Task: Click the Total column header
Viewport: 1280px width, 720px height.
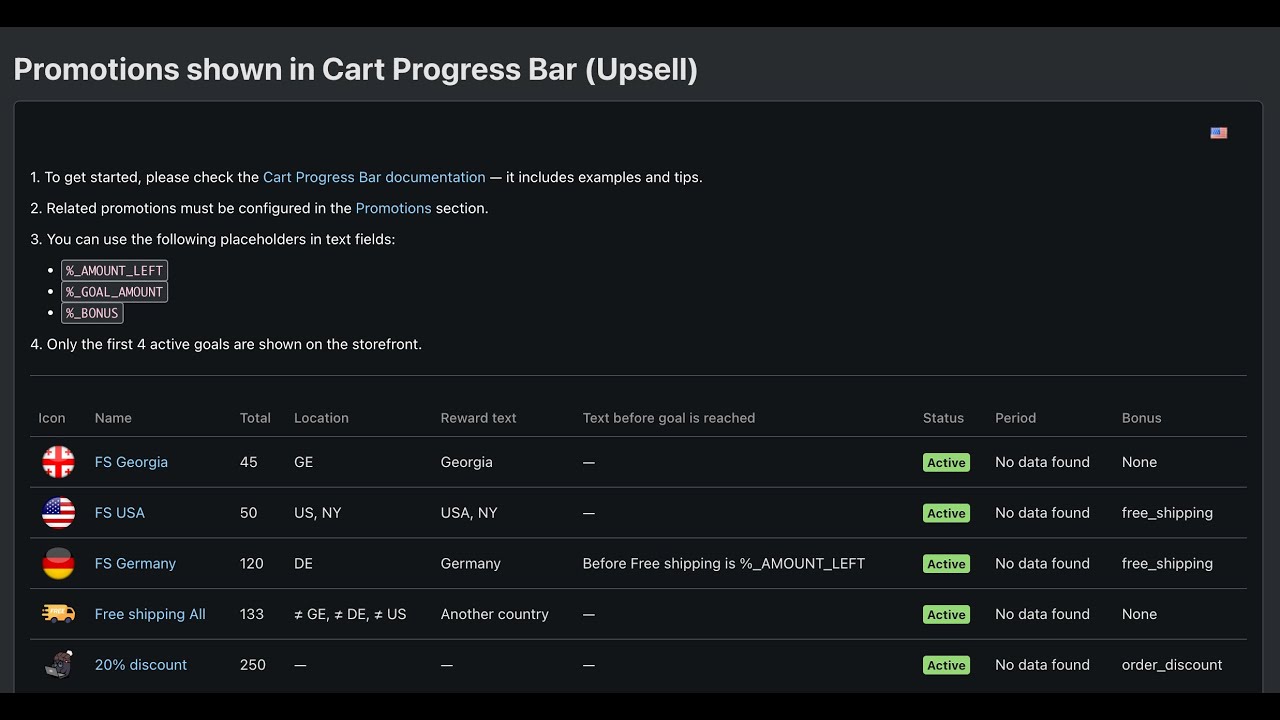Action: (255, 418)
